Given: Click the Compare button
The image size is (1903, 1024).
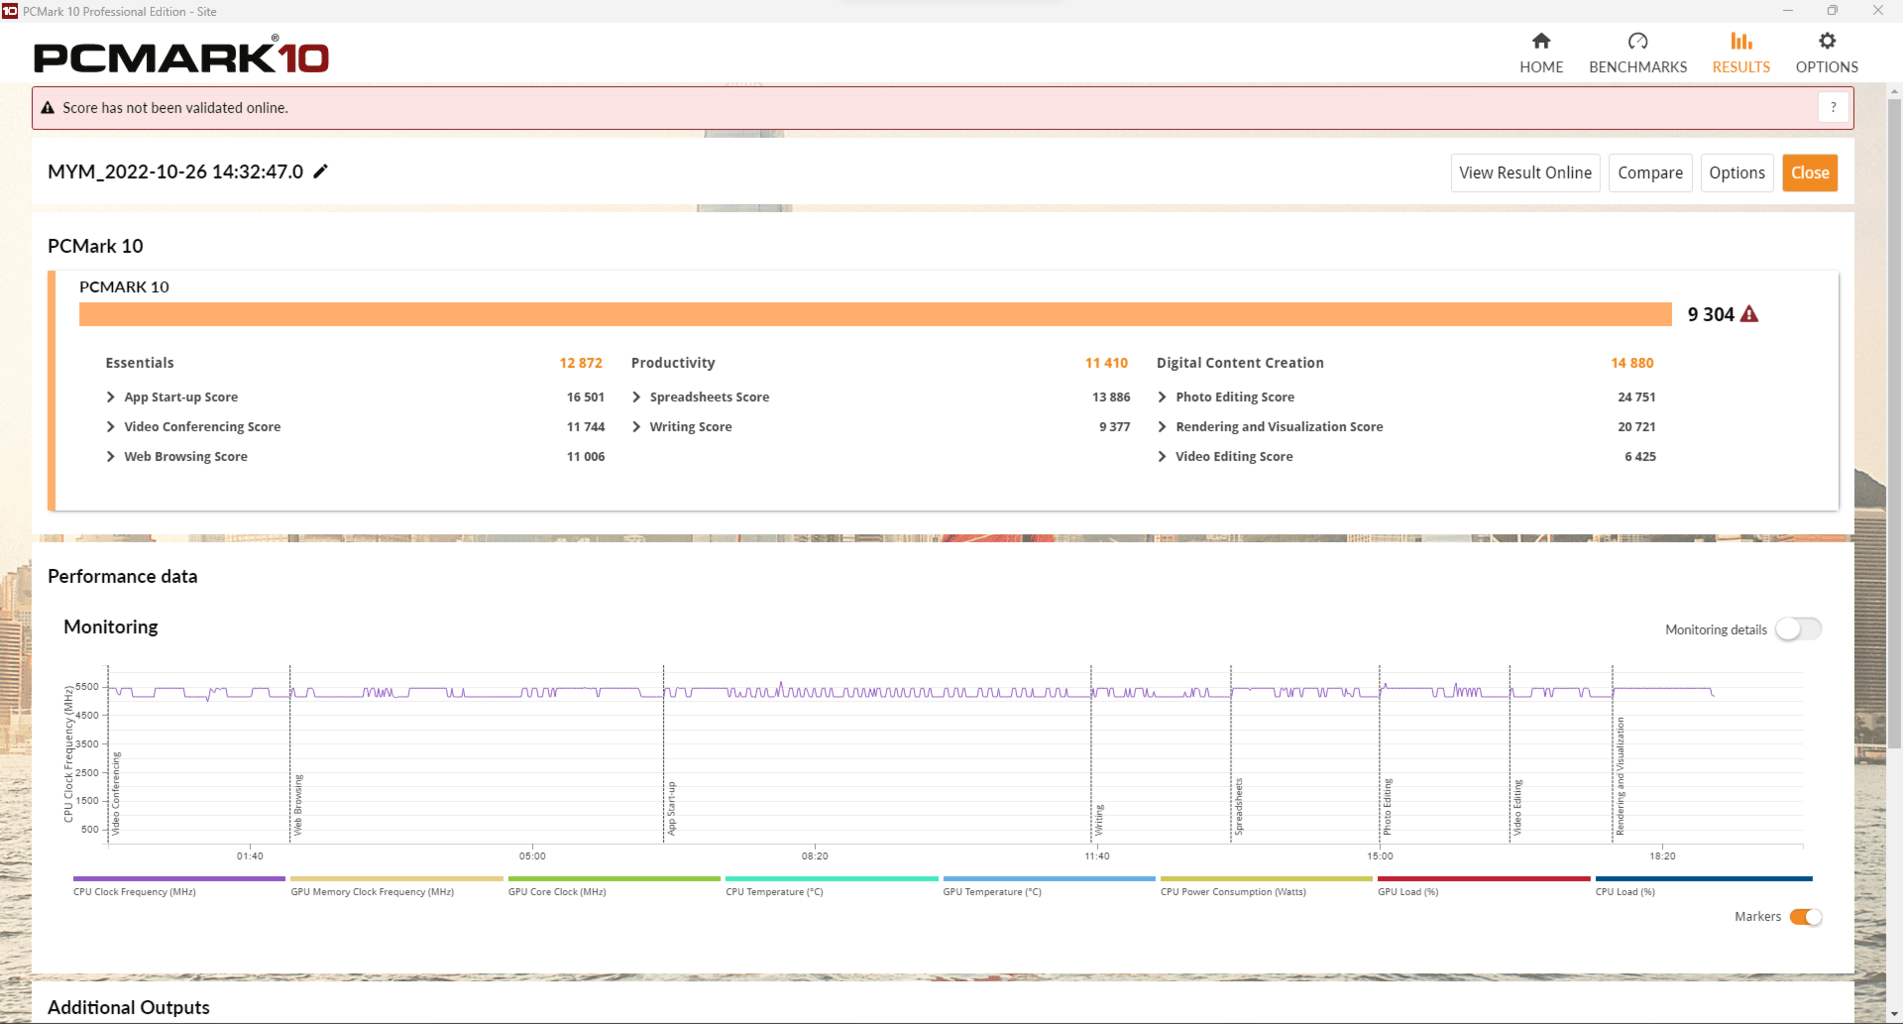Looking at the screenshot, I should [x=1650, y=173].
